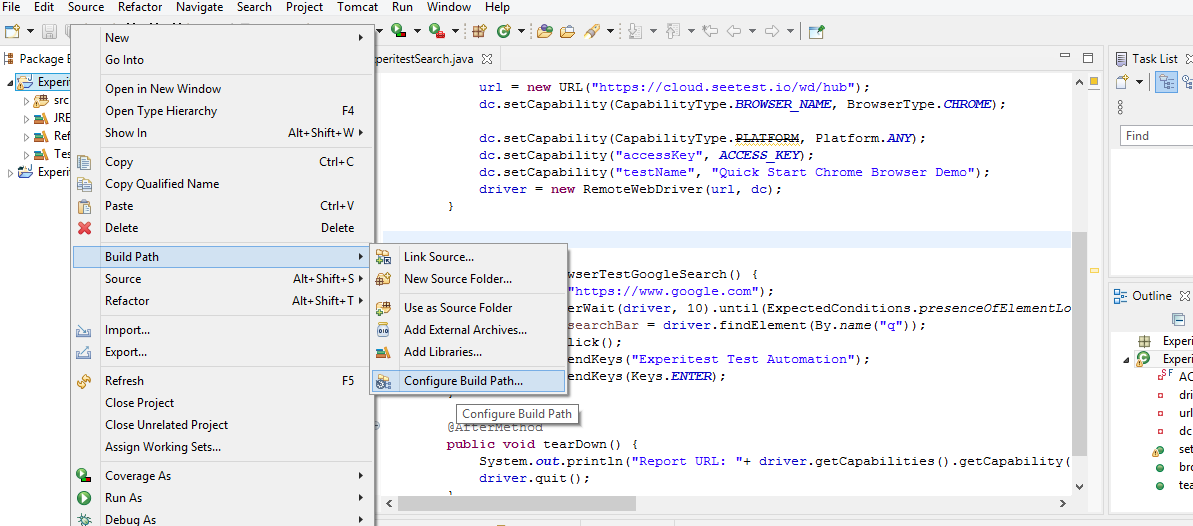This screenshot has width=1193, height=526.
Task: Select Link Source in submenu
Action: coord(469,257)
